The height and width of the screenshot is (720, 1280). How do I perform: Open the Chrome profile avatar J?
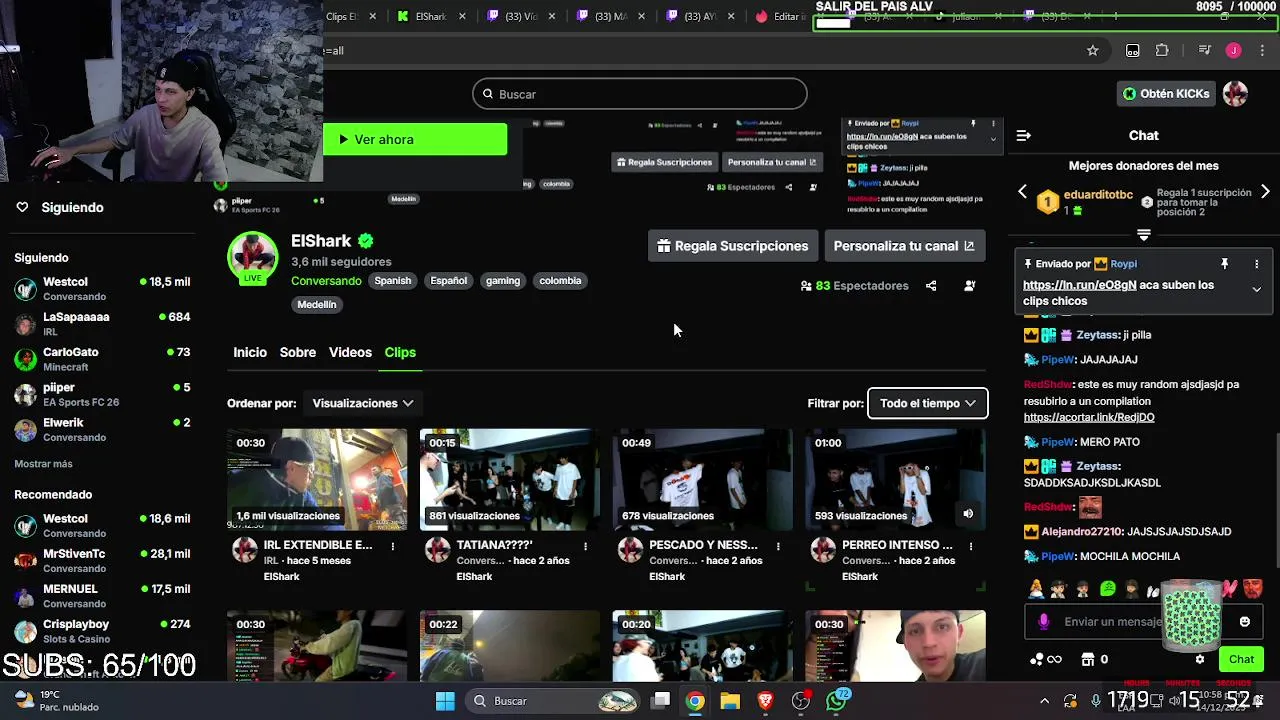(1233, 51)
